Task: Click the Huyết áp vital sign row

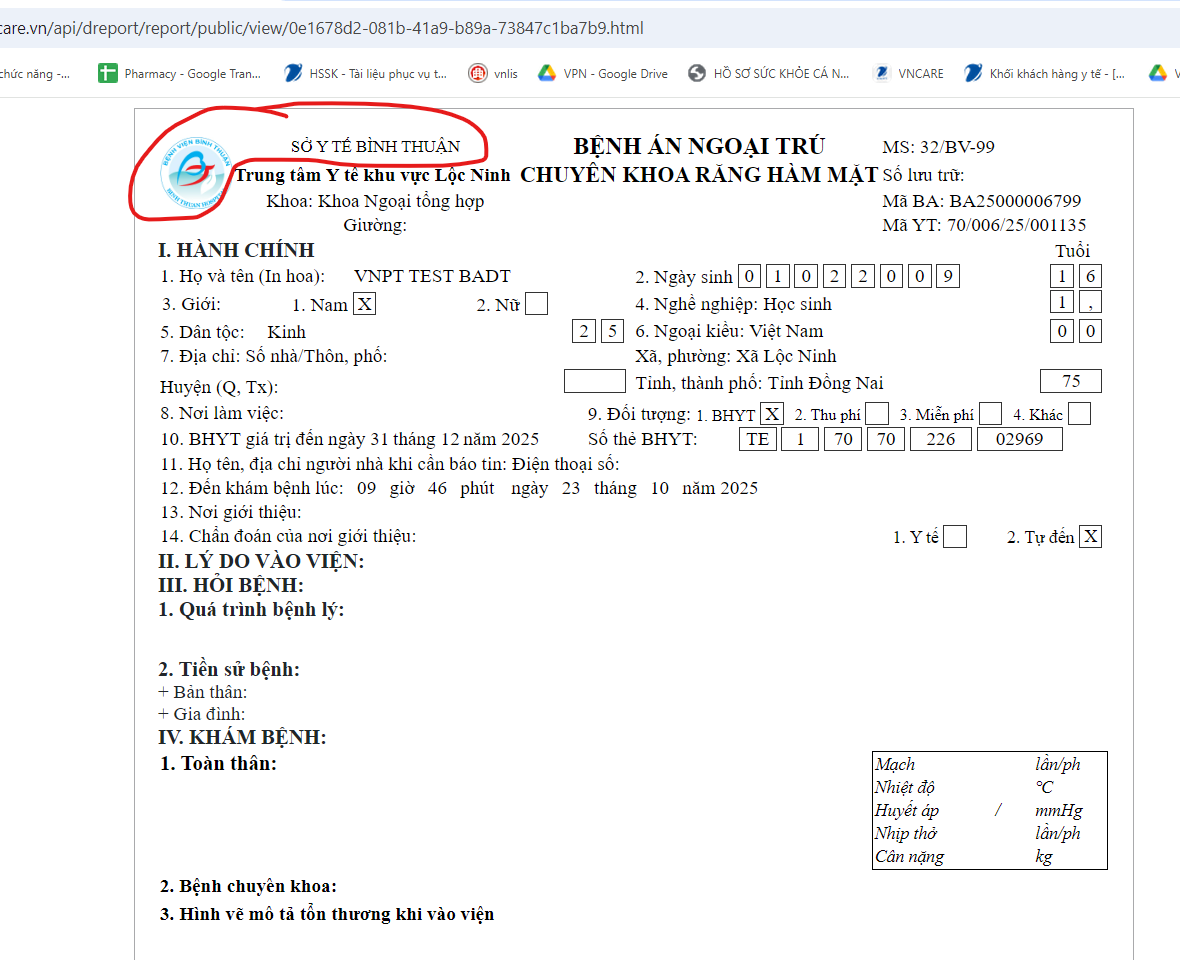Action: click(990, 810)
